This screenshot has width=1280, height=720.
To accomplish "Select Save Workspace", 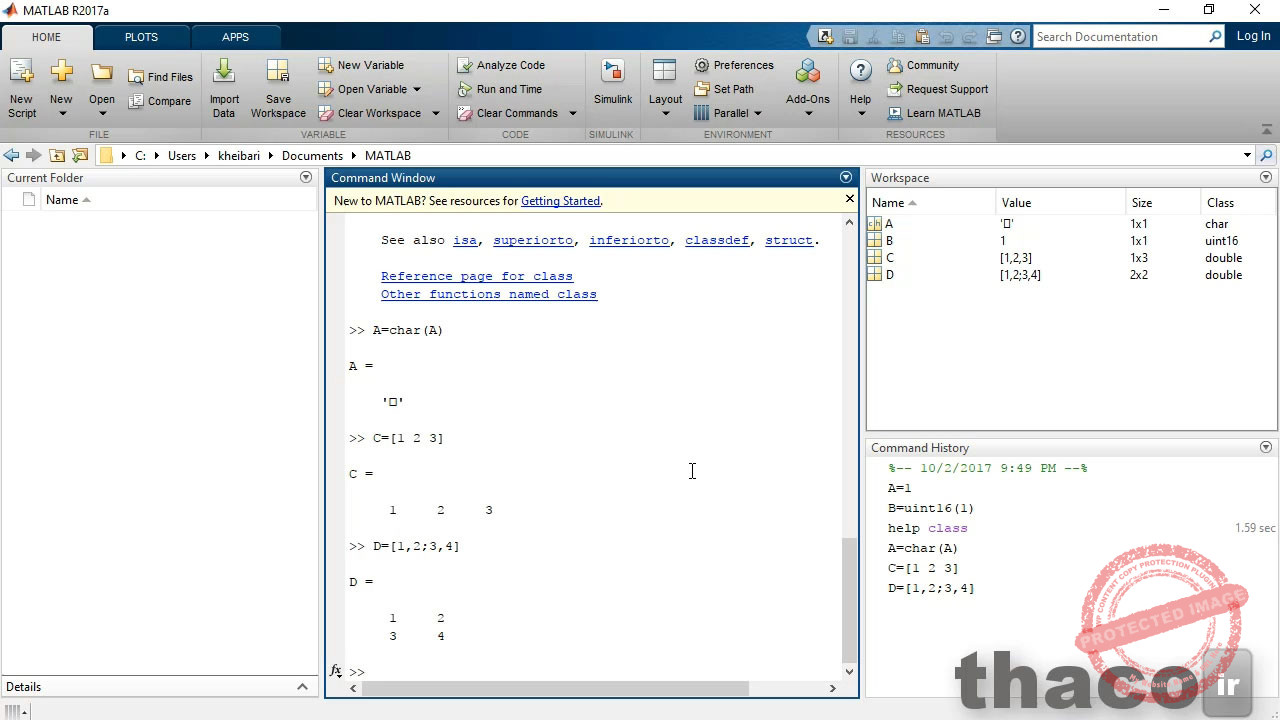I will pos(278,88).
